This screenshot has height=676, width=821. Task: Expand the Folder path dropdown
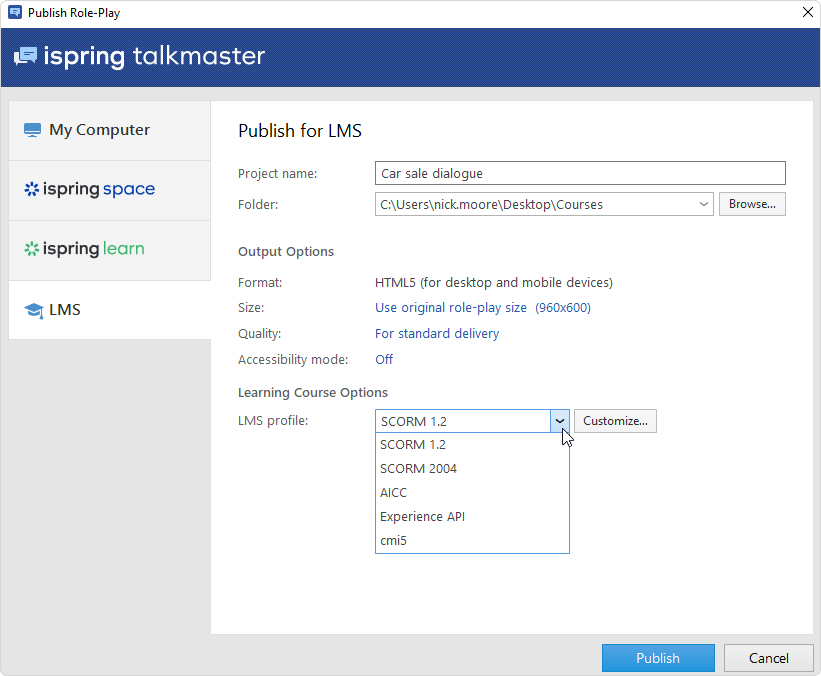point(705,204)
